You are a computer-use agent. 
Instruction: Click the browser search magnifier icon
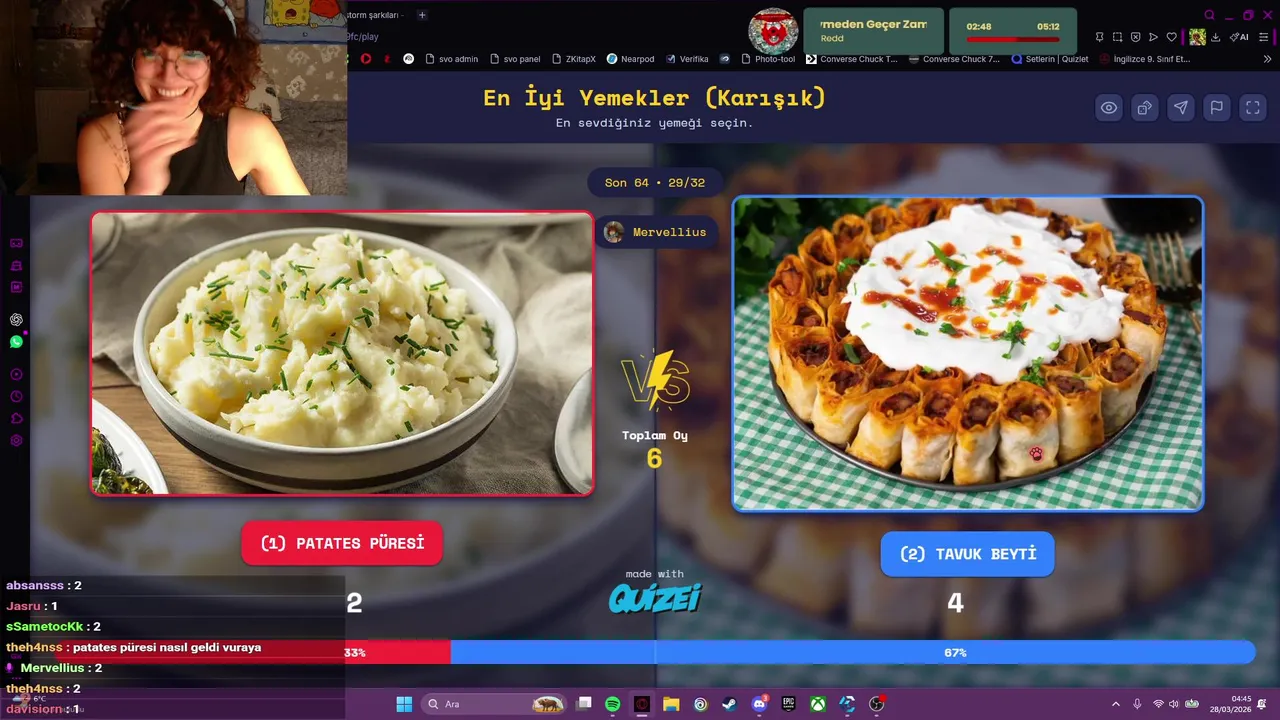pos(1209,15)
